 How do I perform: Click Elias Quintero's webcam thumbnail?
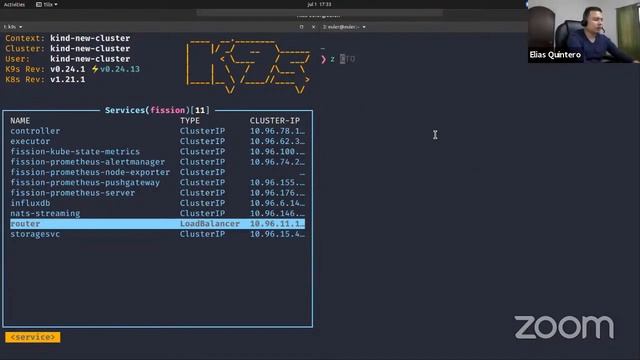click(x=584, y=31)
